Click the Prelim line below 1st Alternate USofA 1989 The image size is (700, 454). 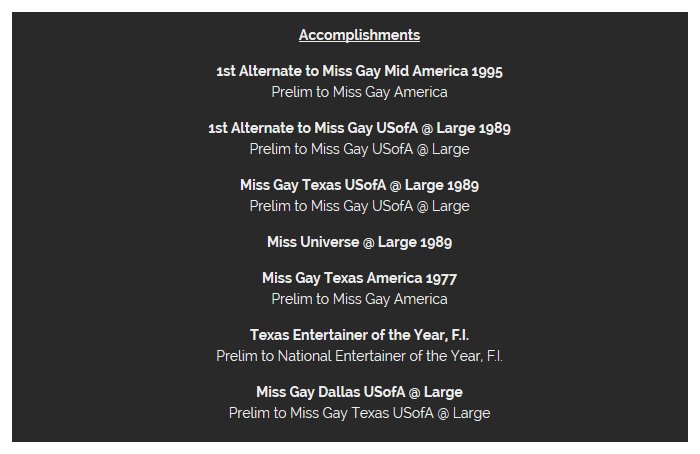pos(359,149)
